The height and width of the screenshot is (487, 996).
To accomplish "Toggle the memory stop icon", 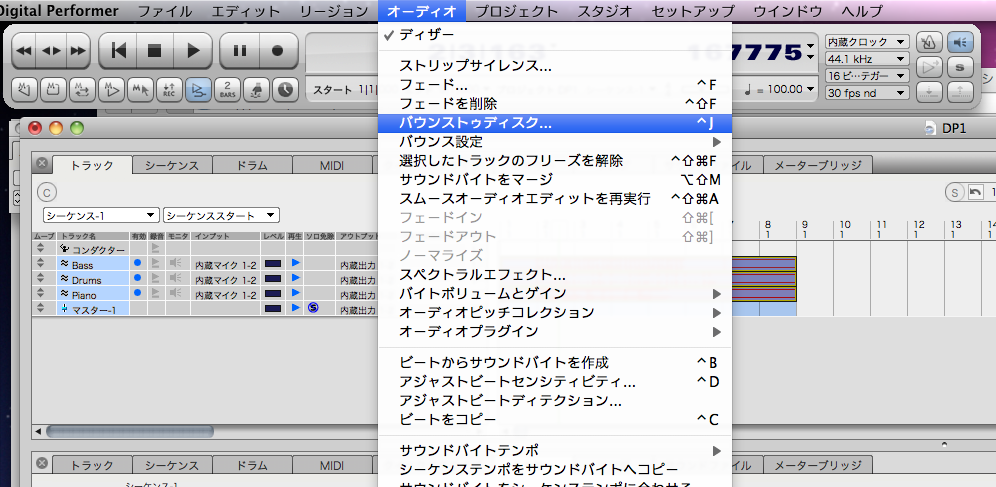I will coord(54,90).
